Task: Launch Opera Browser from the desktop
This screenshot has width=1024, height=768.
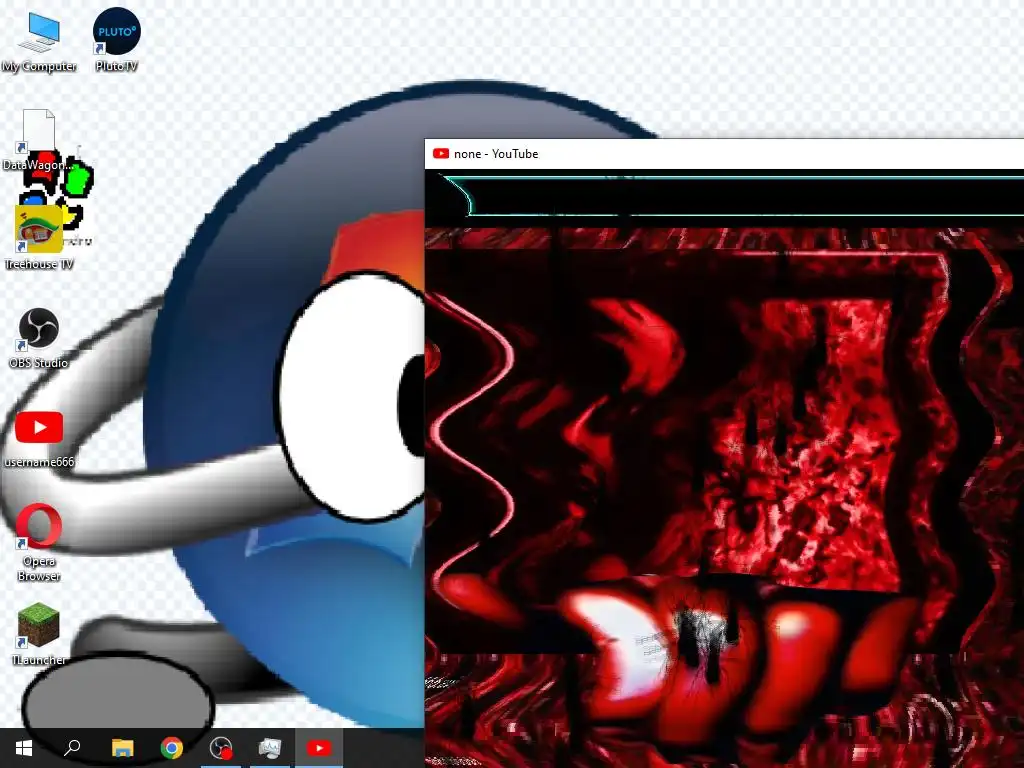Action: (39, 542)
